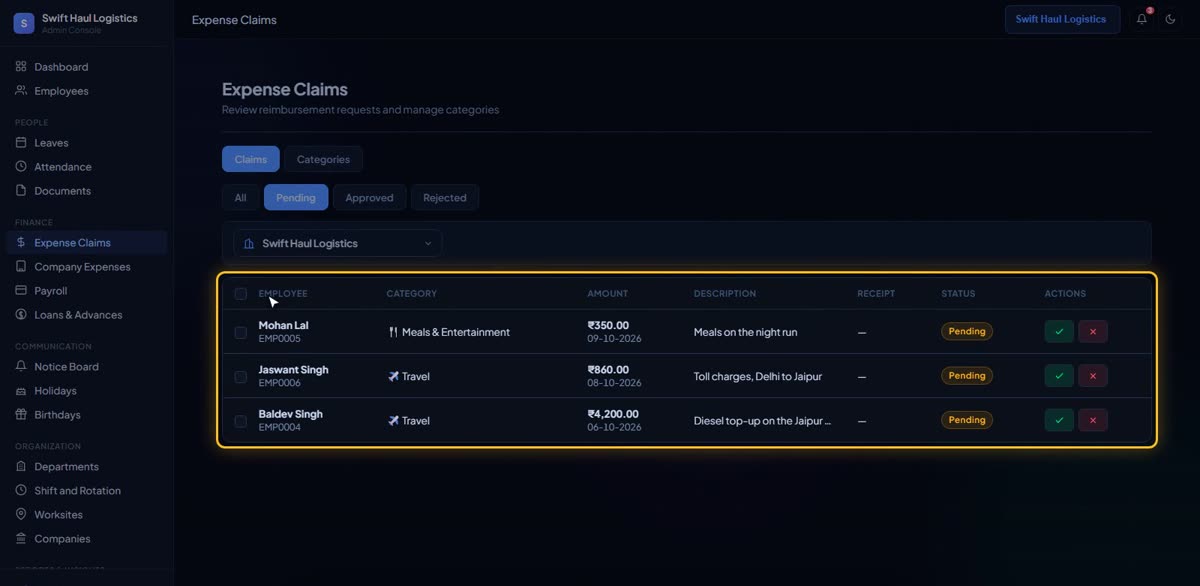Reject Jaswant Singh's claim with red X
Screen dimensions: 1200x586
(x=1093, y=376)
